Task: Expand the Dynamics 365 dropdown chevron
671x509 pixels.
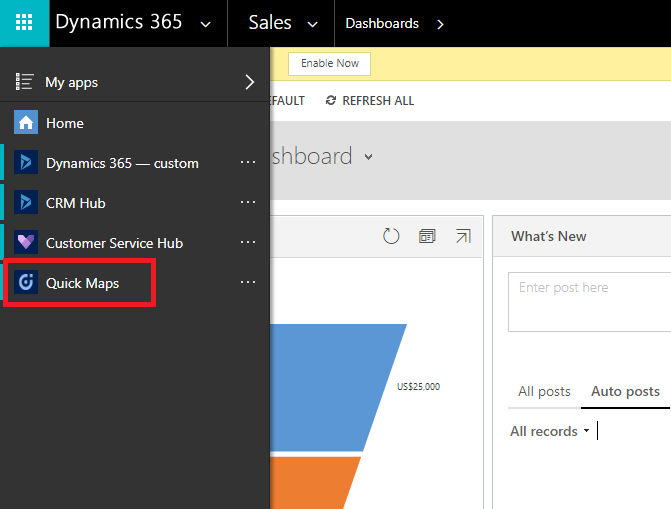Action: coord(206,24)
